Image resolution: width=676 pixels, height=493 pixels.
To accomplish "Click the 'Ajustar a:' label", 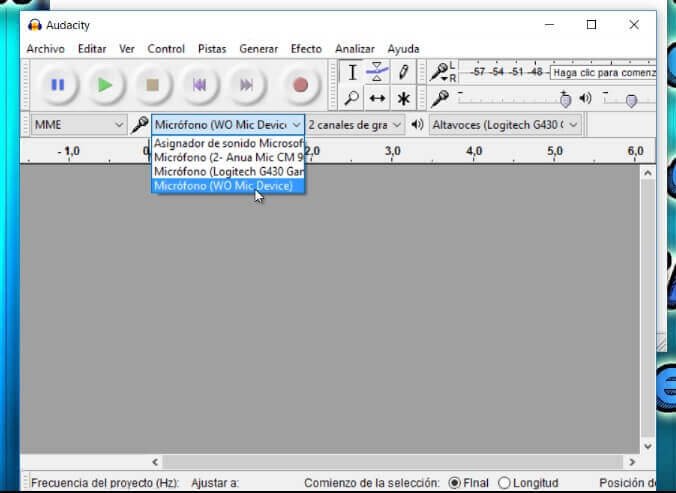I will coord(215,483).
